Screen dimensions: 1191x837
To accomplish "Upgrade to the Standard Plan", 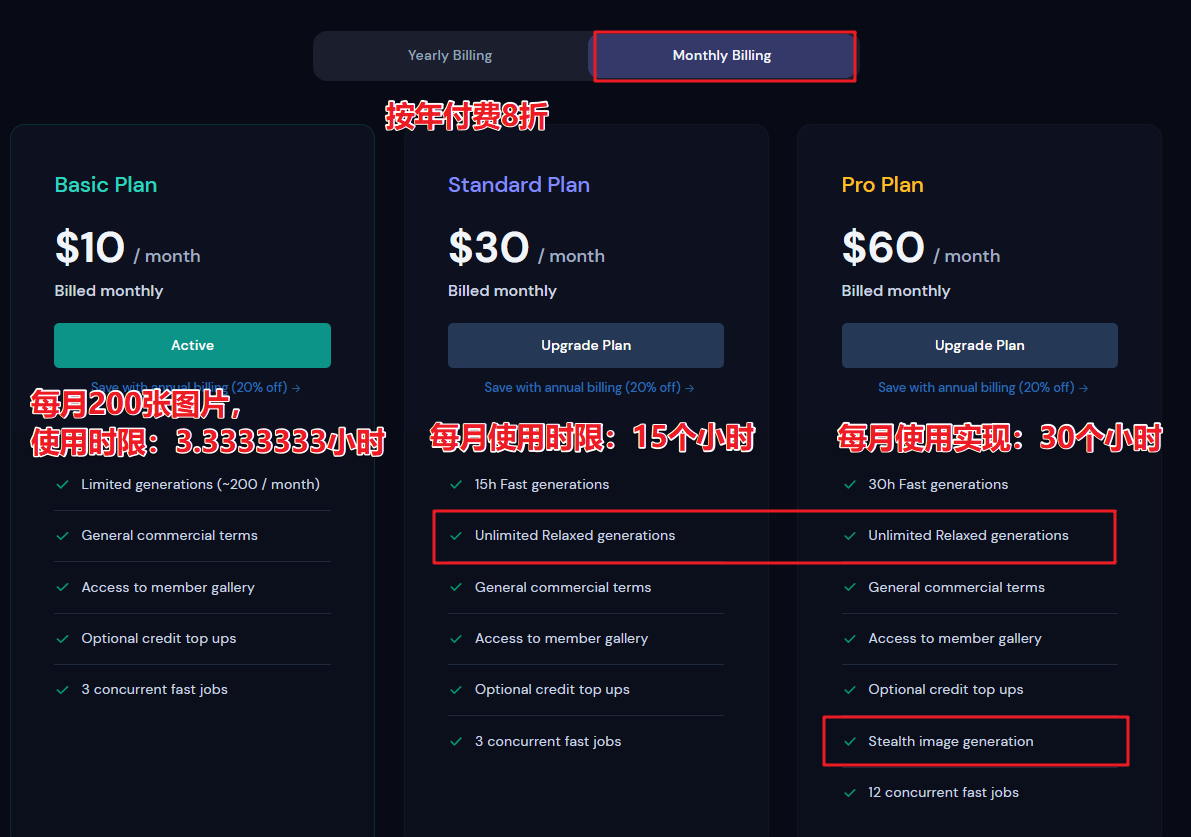I will pos(586,346).
